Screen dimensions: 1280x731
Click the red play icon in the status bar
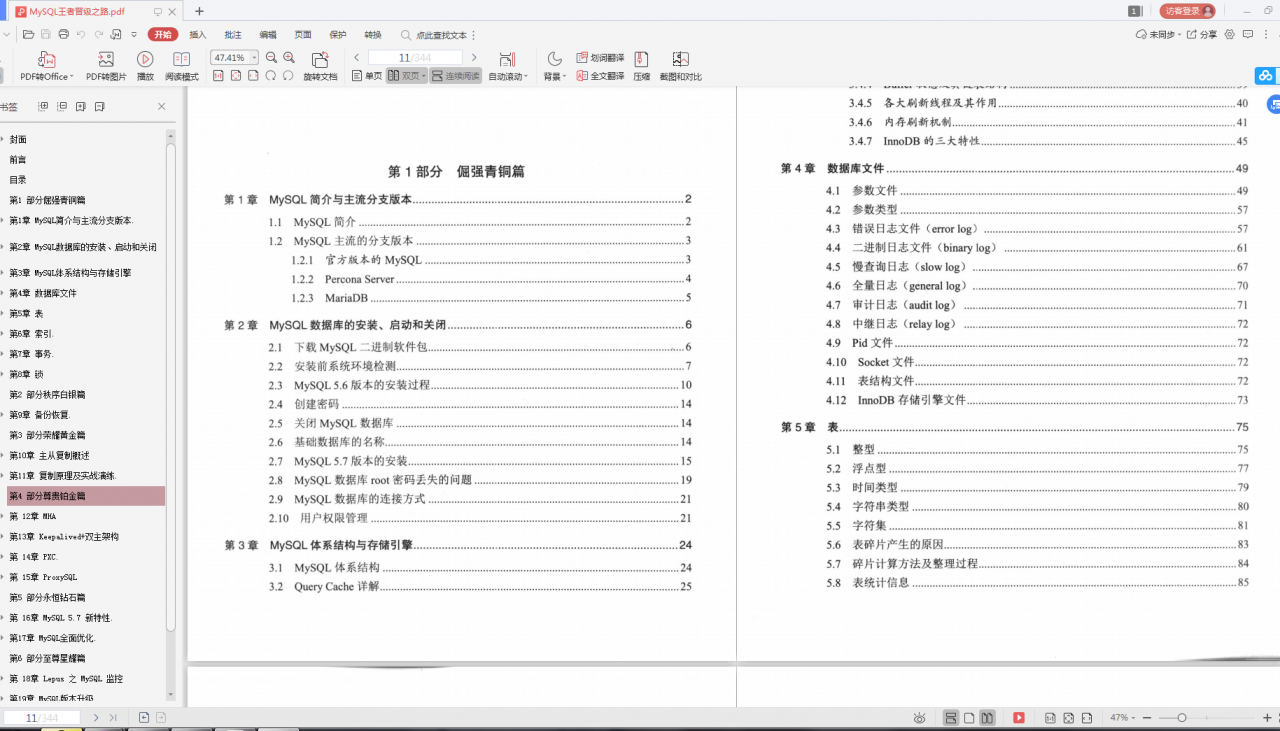tap(1018, 718)
